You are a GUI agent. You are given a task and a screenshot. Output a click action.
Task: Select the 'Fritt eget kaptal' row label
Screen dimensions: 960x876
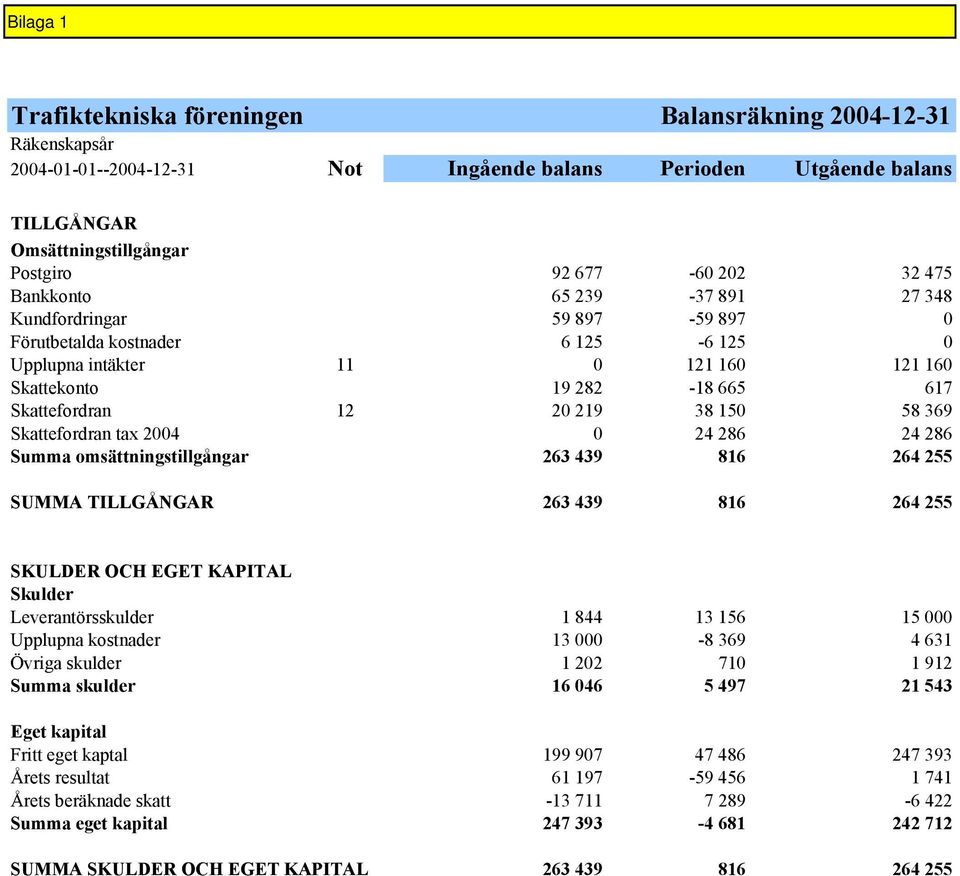point(69,755)
